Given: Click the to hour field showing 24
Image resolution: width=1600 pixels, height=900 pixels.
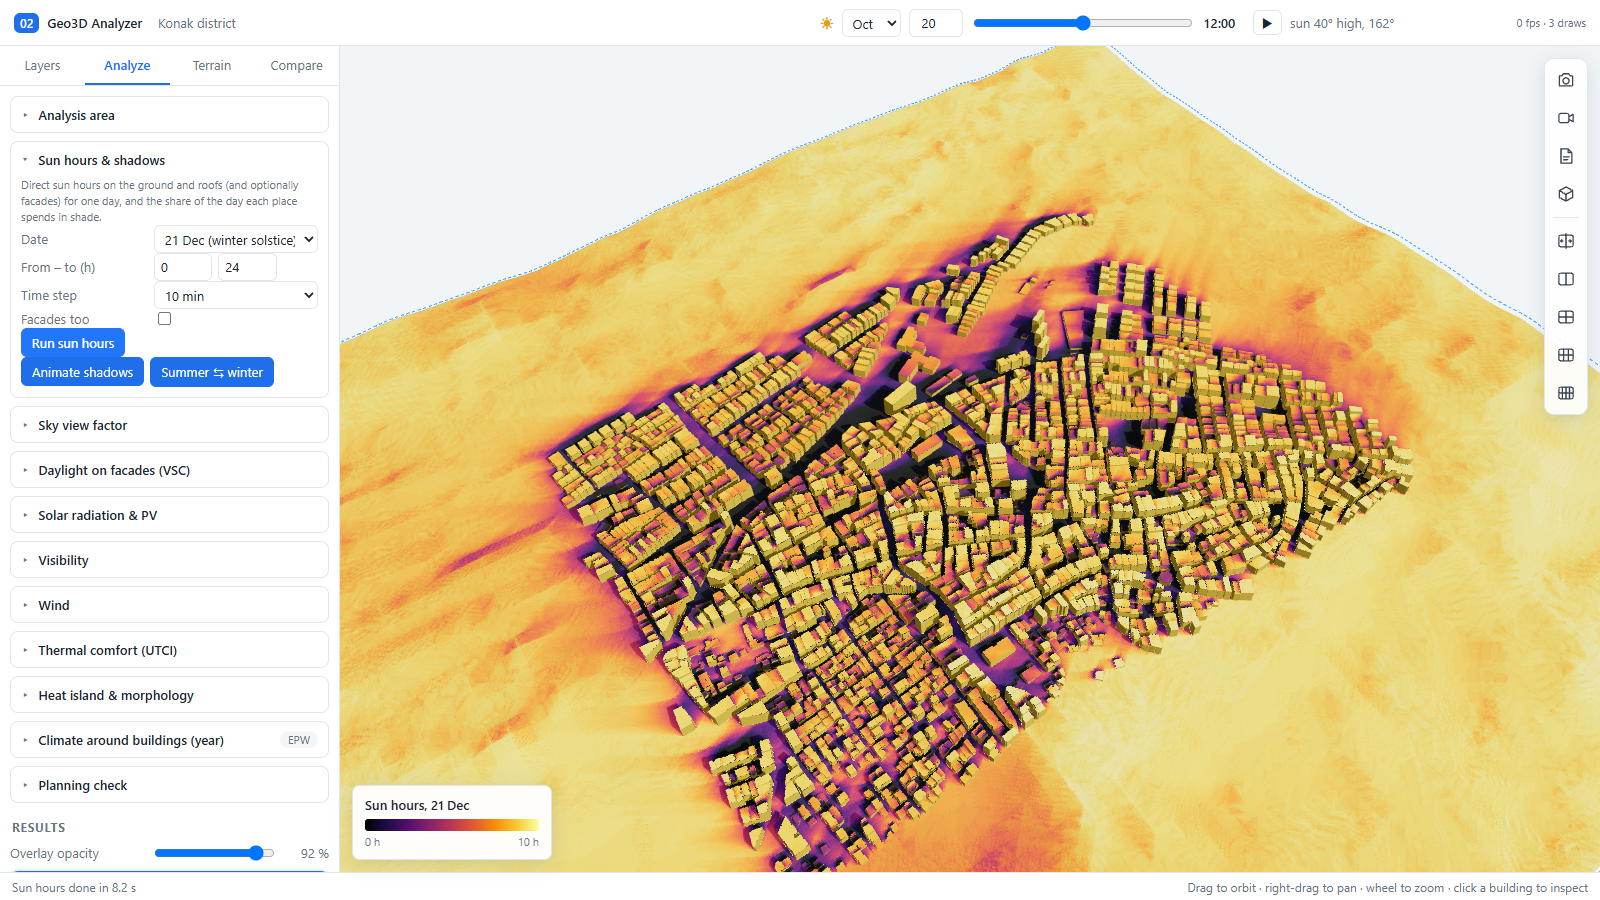Looking at the screenshot, I should click(247, 267).
